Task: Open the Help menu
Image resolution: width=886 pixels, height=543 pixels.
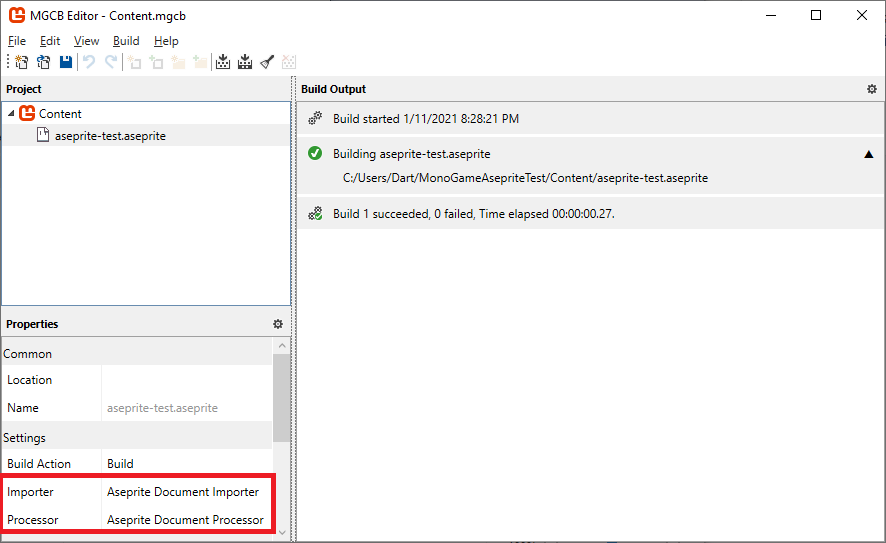Action: pos(166,41)
